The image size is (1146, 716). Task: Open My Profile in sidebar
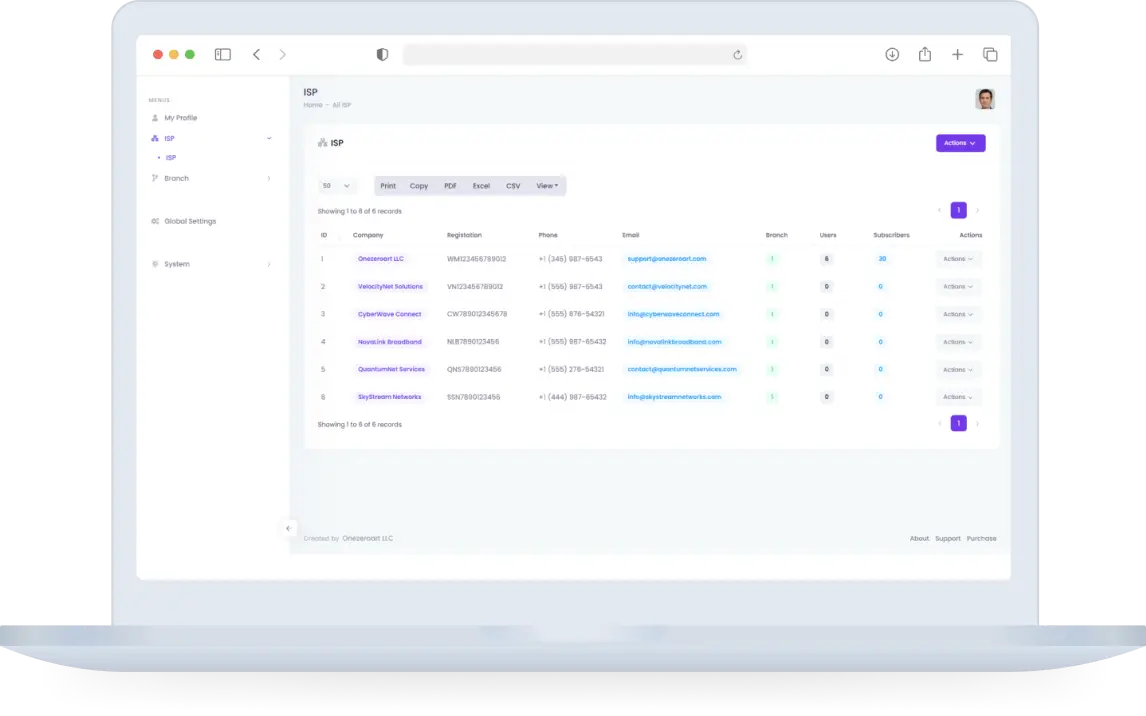tap(180, 118)
